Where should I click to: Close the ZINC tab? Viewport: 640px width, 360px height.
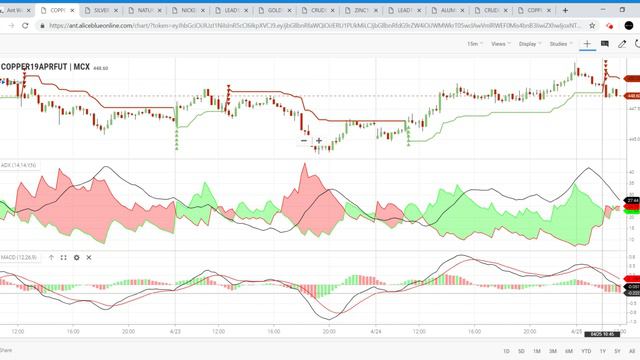[376, 10]
